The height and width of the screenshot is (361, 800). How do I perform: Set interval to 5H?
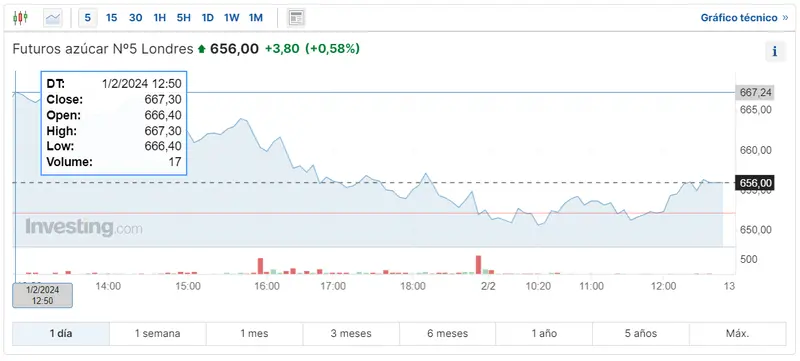[184, 18]
